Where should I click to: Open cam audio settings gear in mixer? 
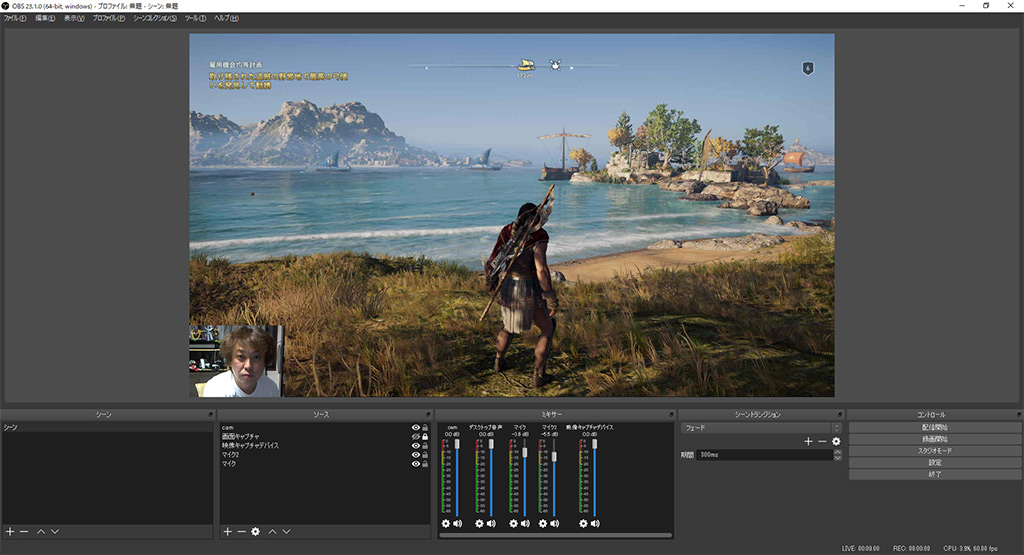click(446, 523)
